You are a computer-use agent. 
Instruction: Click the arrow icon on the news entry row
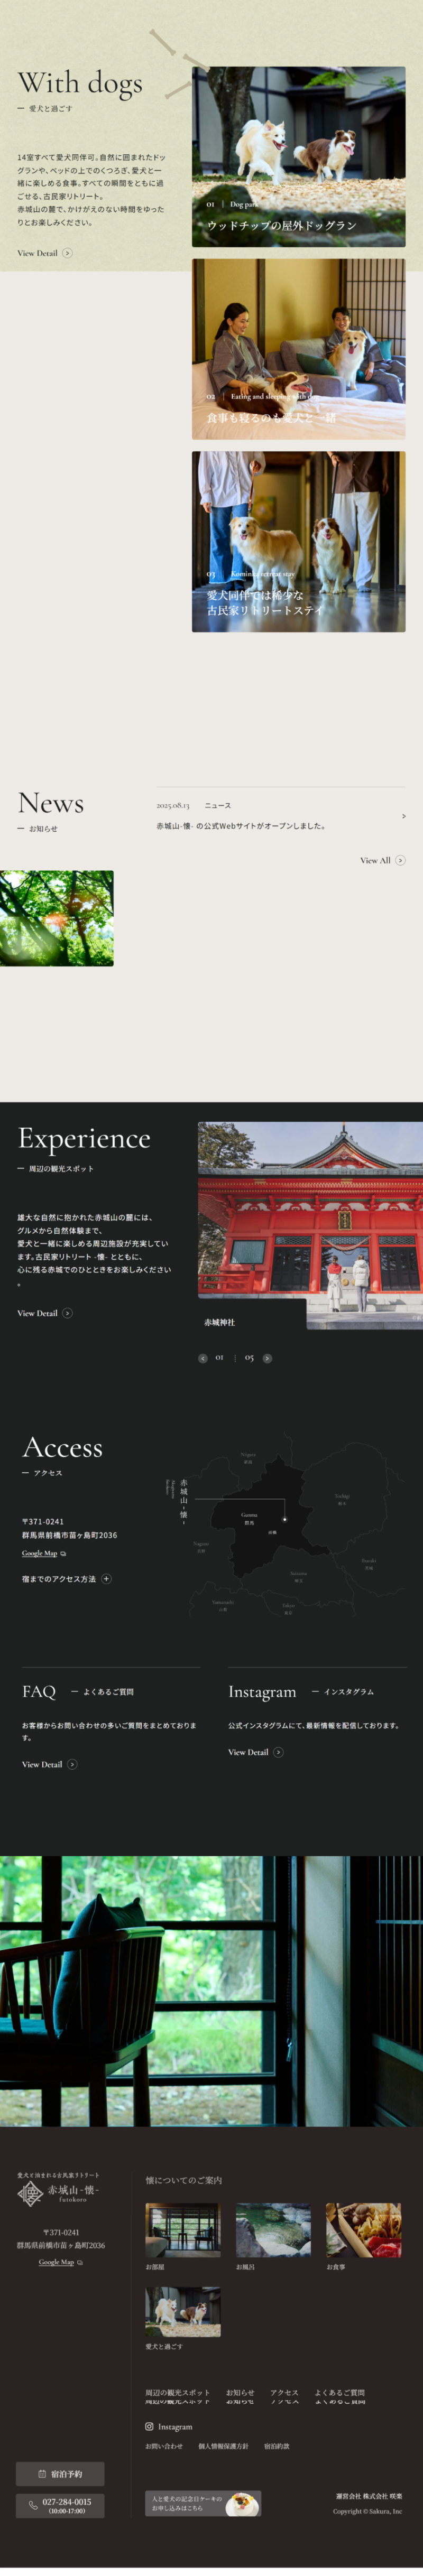403,816
